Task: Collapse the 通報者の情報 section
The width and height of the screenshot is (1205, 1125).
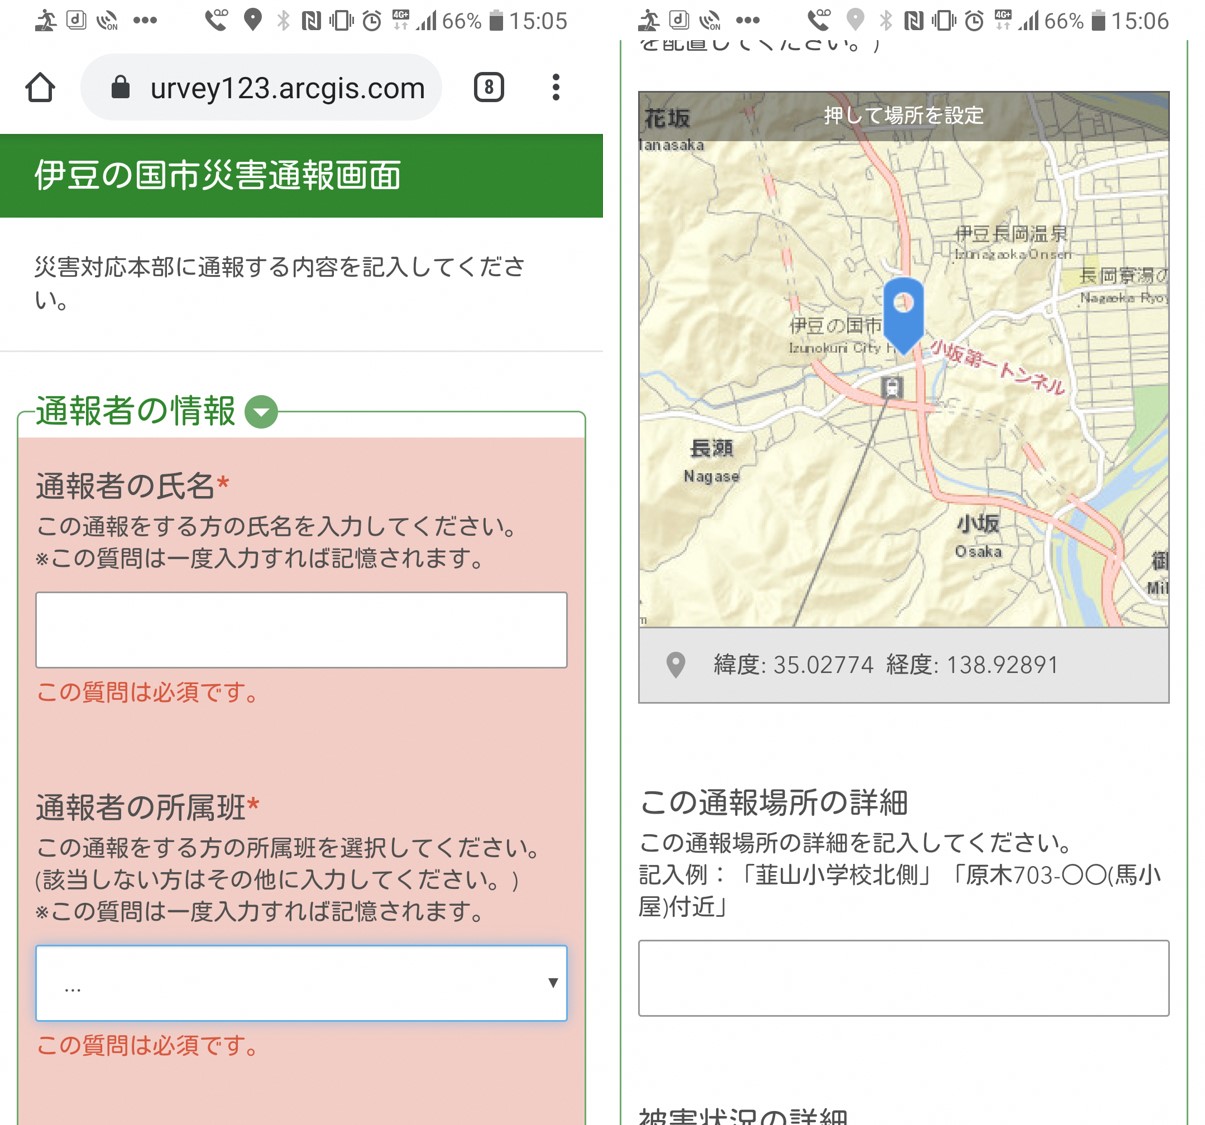Action: tap(261, 410)
